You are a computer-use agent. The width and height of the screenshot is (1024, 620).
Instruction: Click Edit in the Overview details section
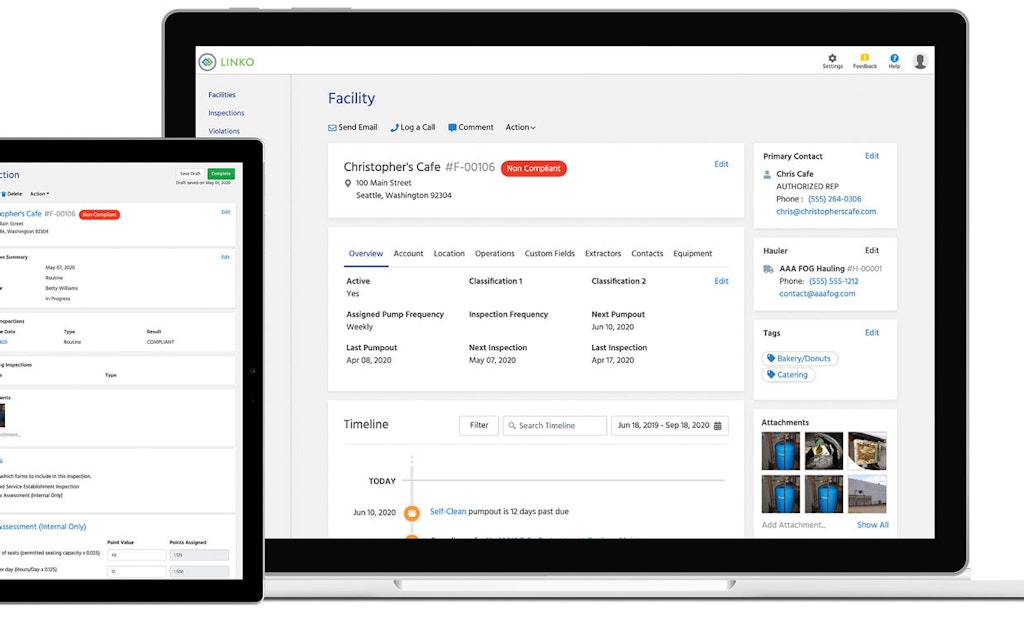point(721,282)
